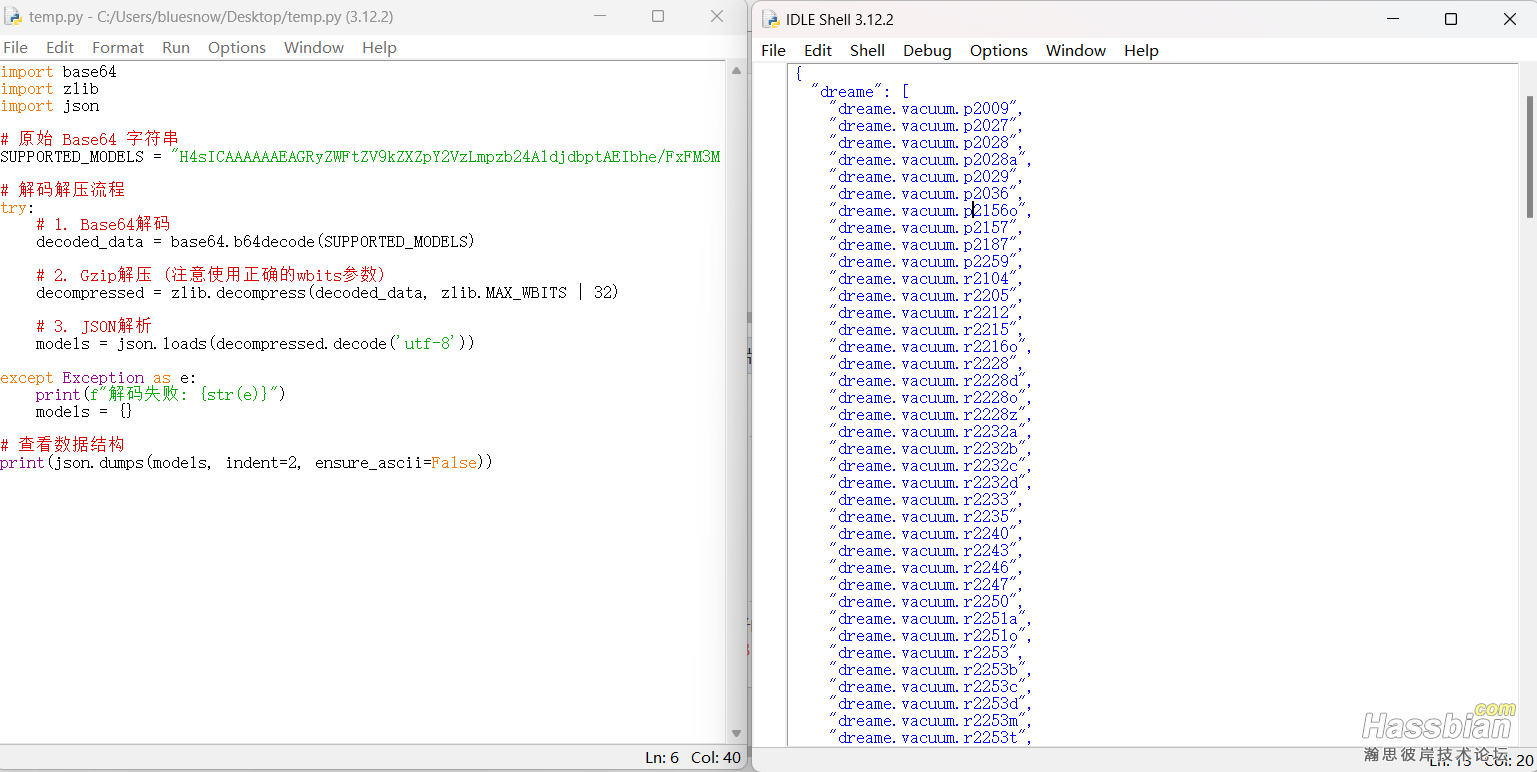1537x772 pixels.
Task: Click 'dreame.vacuum.p2157' in shell output
Action: pos(926,228)
